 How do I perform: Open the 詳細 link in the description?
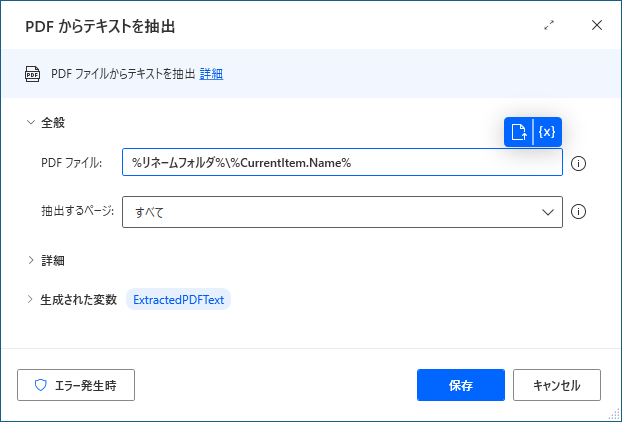tap(211, 74)
